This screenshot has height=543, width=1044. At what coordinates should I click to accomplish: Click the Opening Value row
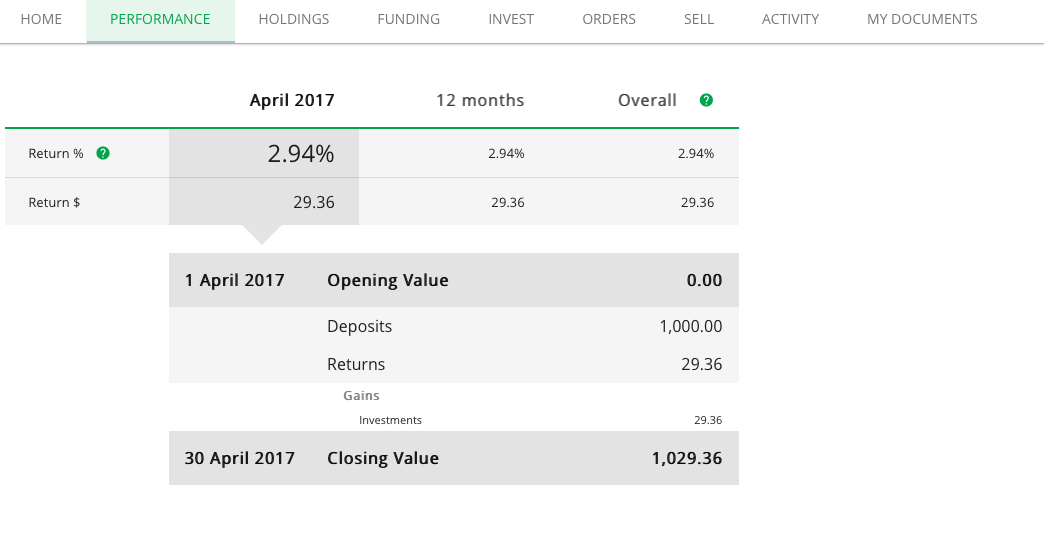453,280
